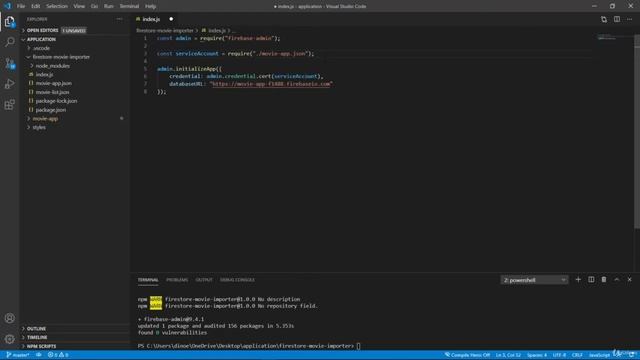Split the editor to the right

tap(617, 19)
